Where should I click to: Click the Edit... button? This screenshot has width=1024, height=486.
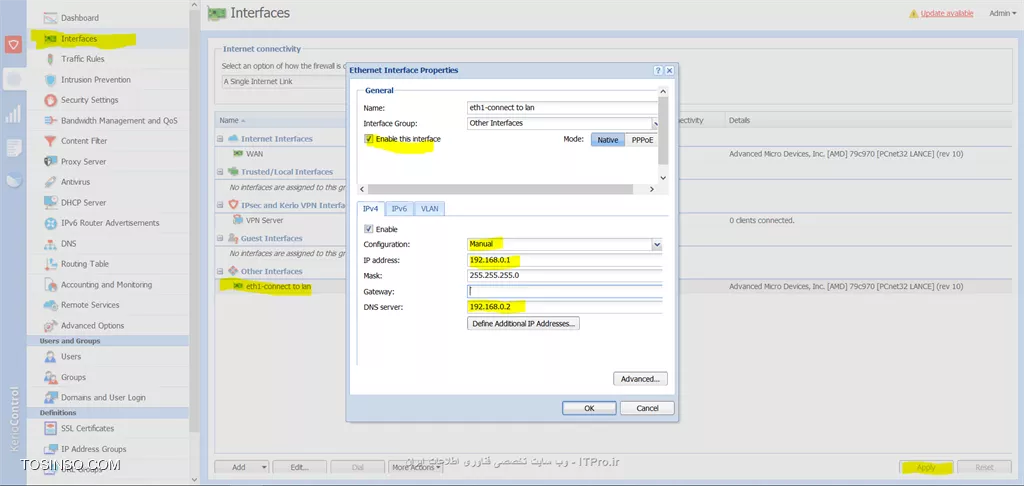point(300,467)
